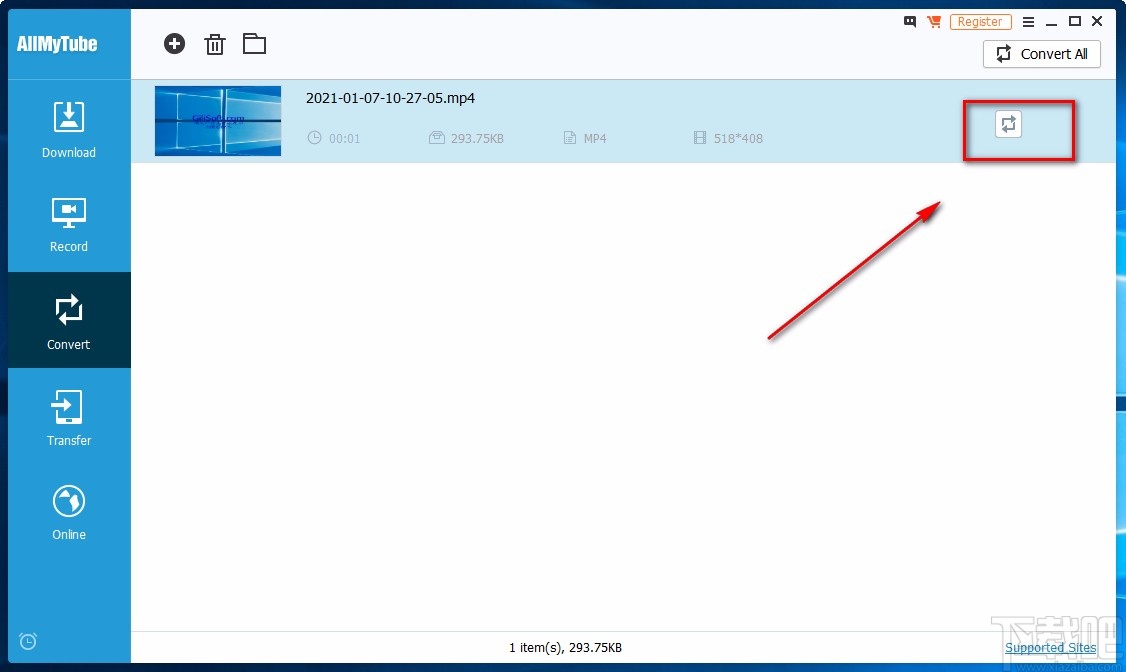Open the scheduler clock icon
The width and height of the screenshot is (1126, 672).
point(28,641)
